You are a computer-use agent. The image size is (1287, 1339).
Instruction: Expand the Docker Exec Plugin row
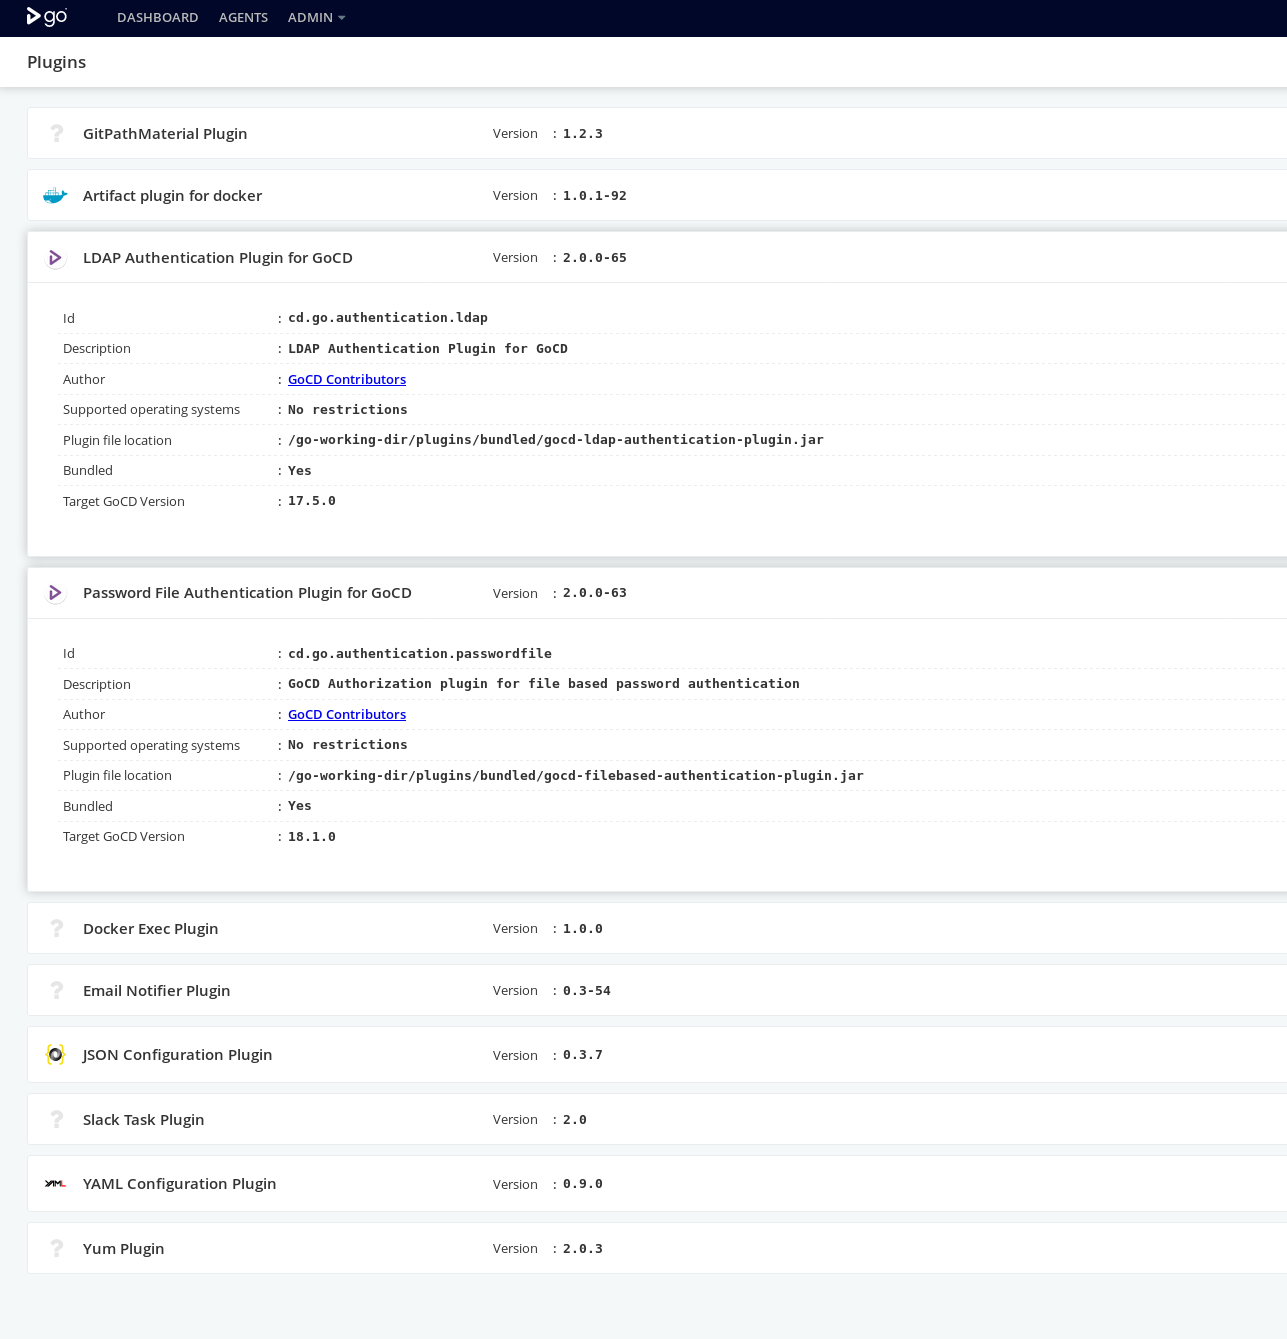click(657, 928)
